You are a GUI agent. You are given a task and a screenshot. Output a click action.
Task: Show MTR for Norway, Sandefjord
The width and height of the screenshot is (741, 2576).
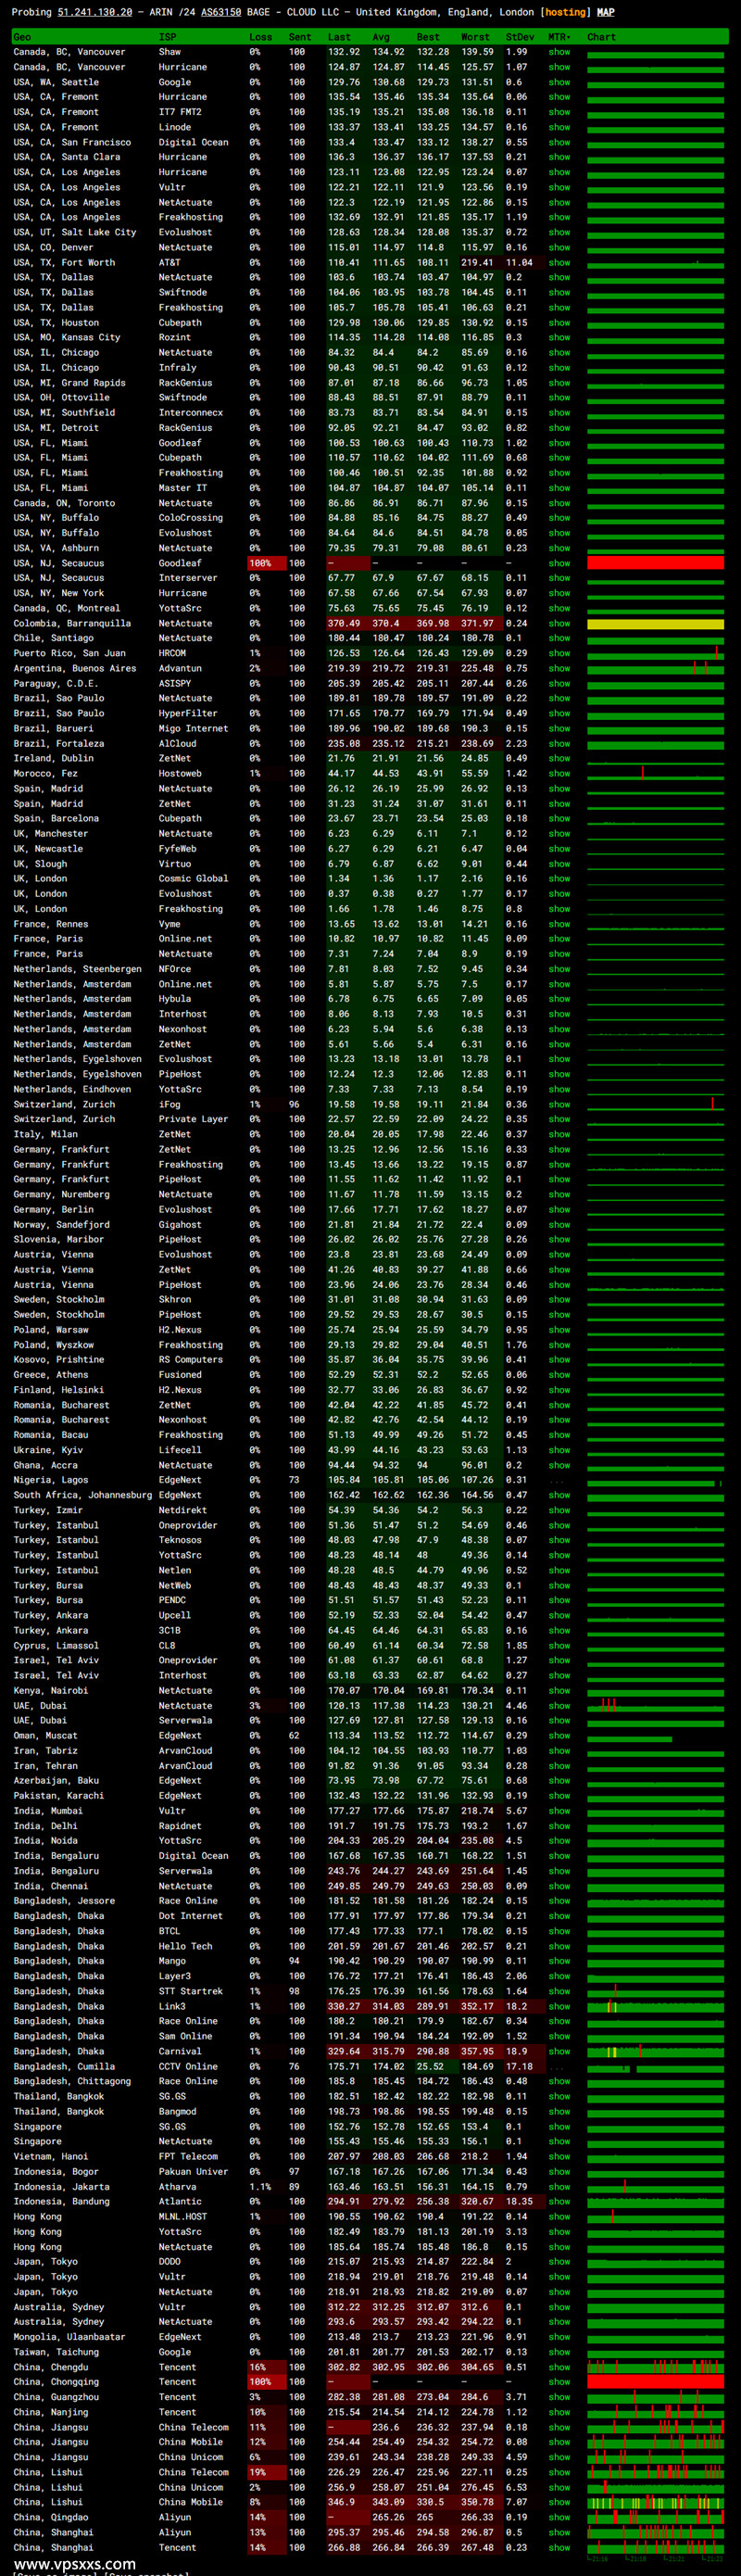click(x=559, y=1224)
